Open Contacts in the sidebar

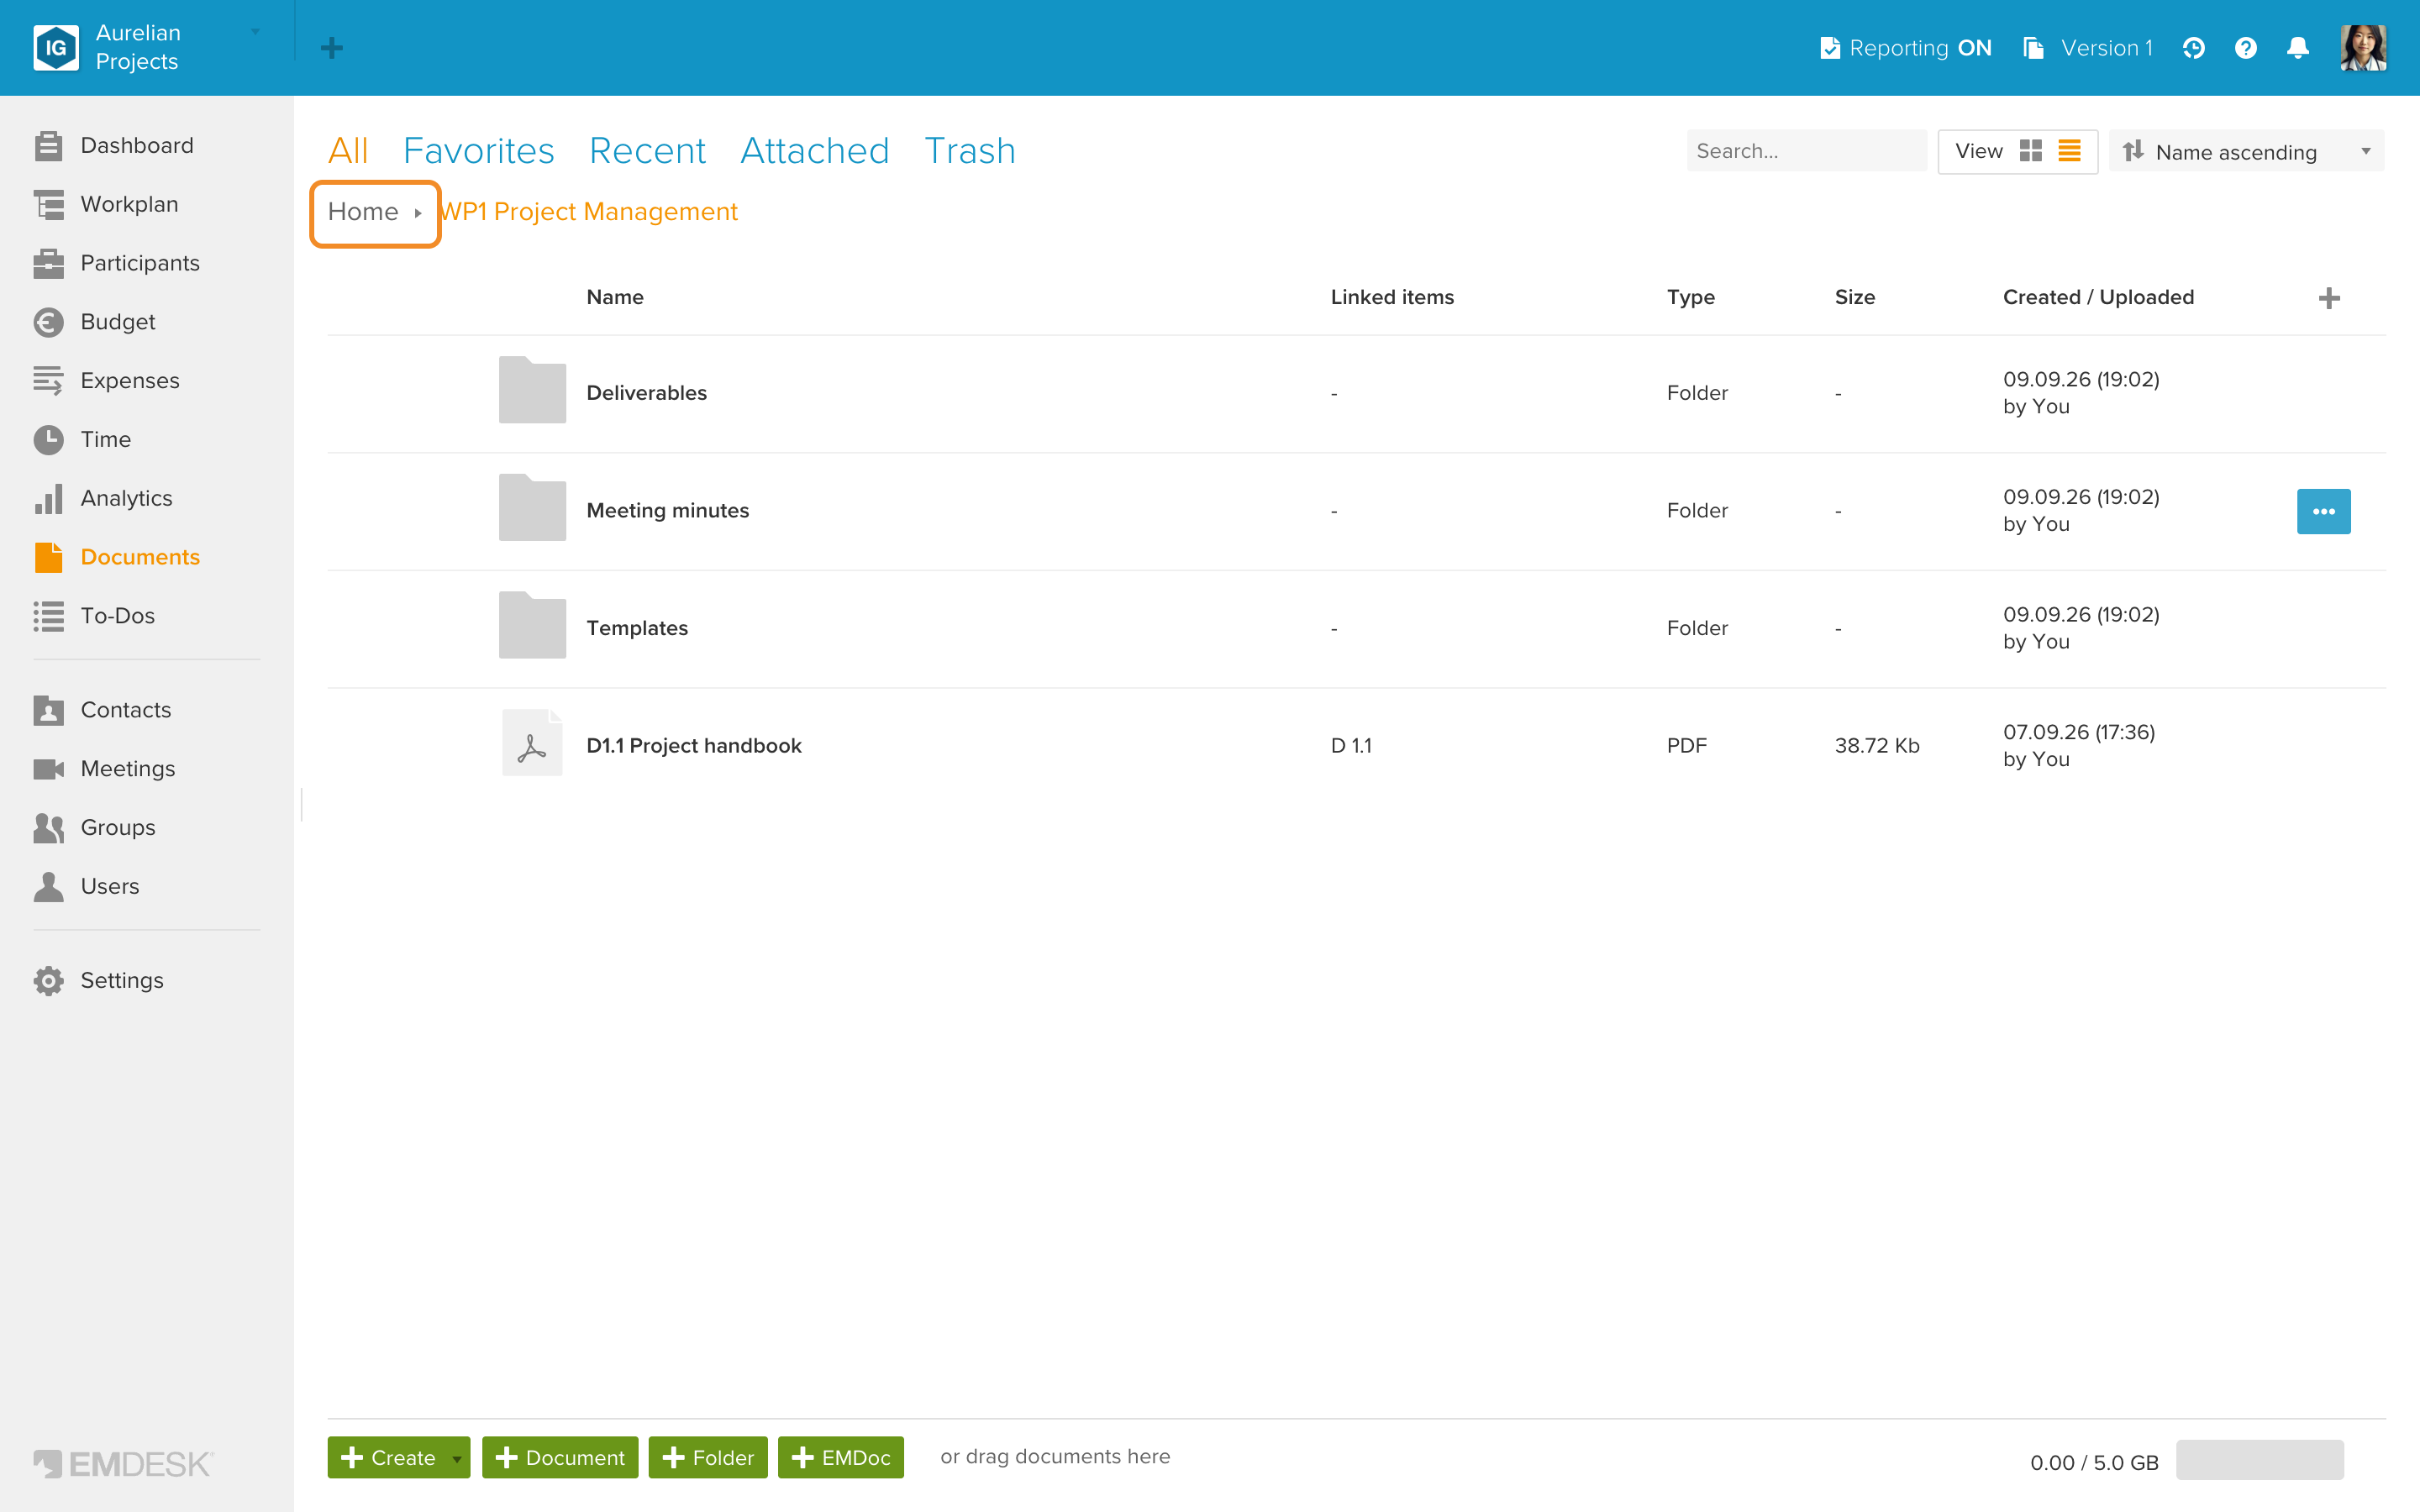(102, 710)
